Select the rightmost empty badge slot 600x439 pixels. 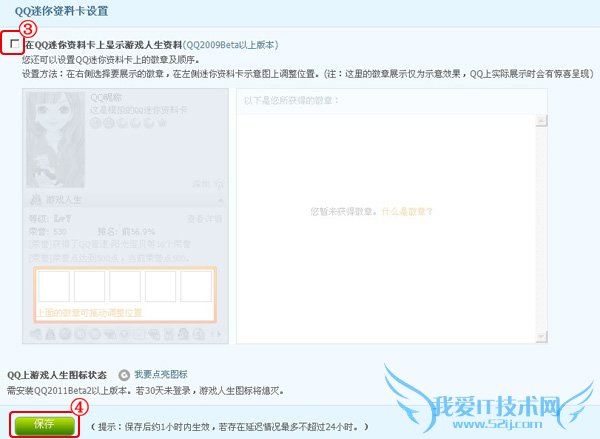tap(196, 286)
